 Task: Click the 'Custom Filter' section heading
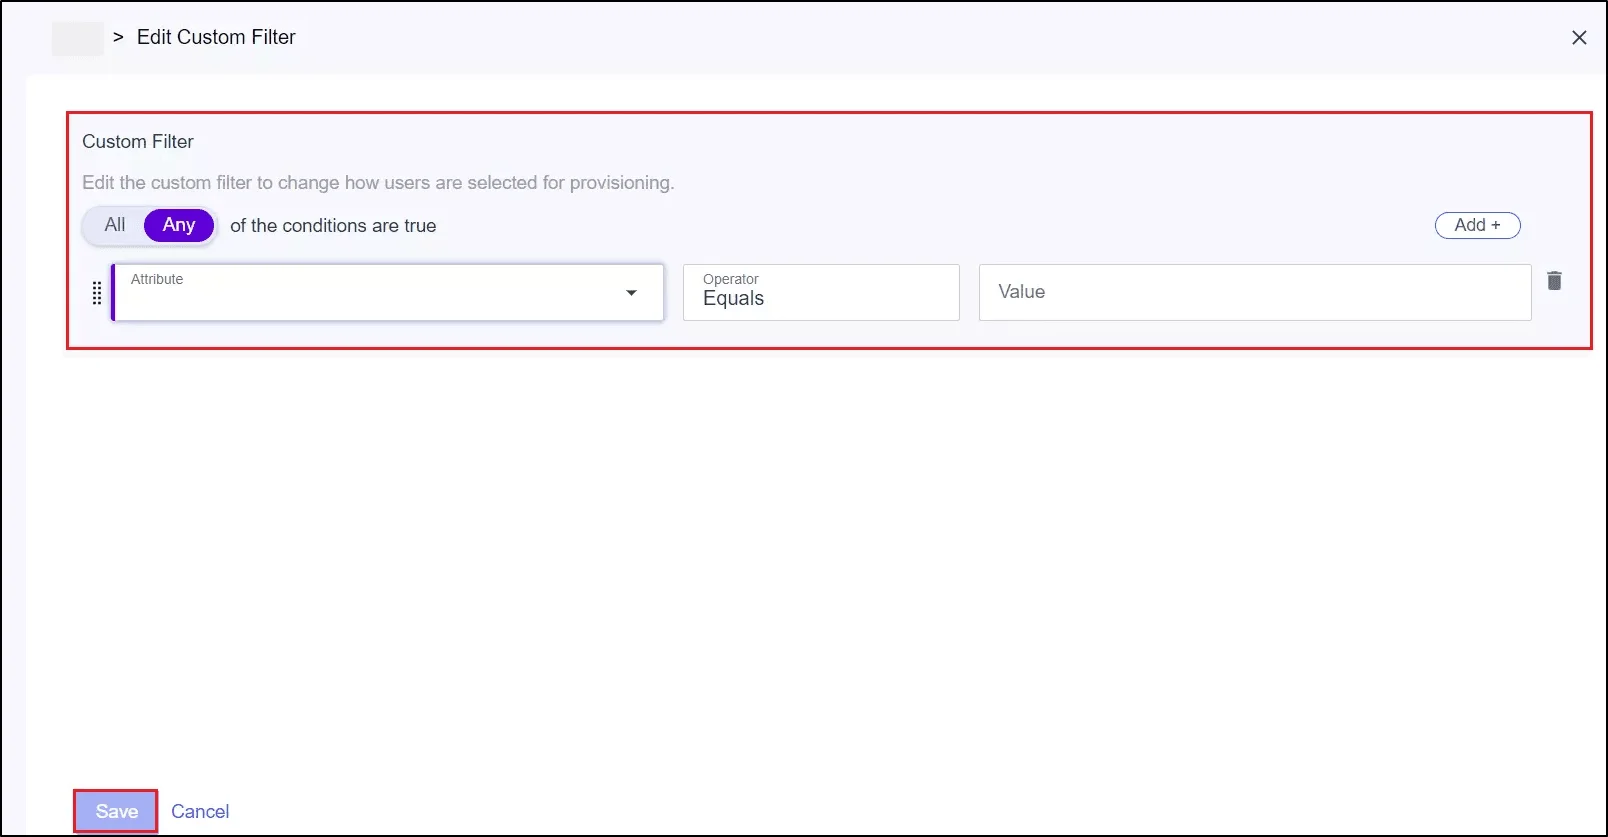pyautogui.click(x=138, y=141)
